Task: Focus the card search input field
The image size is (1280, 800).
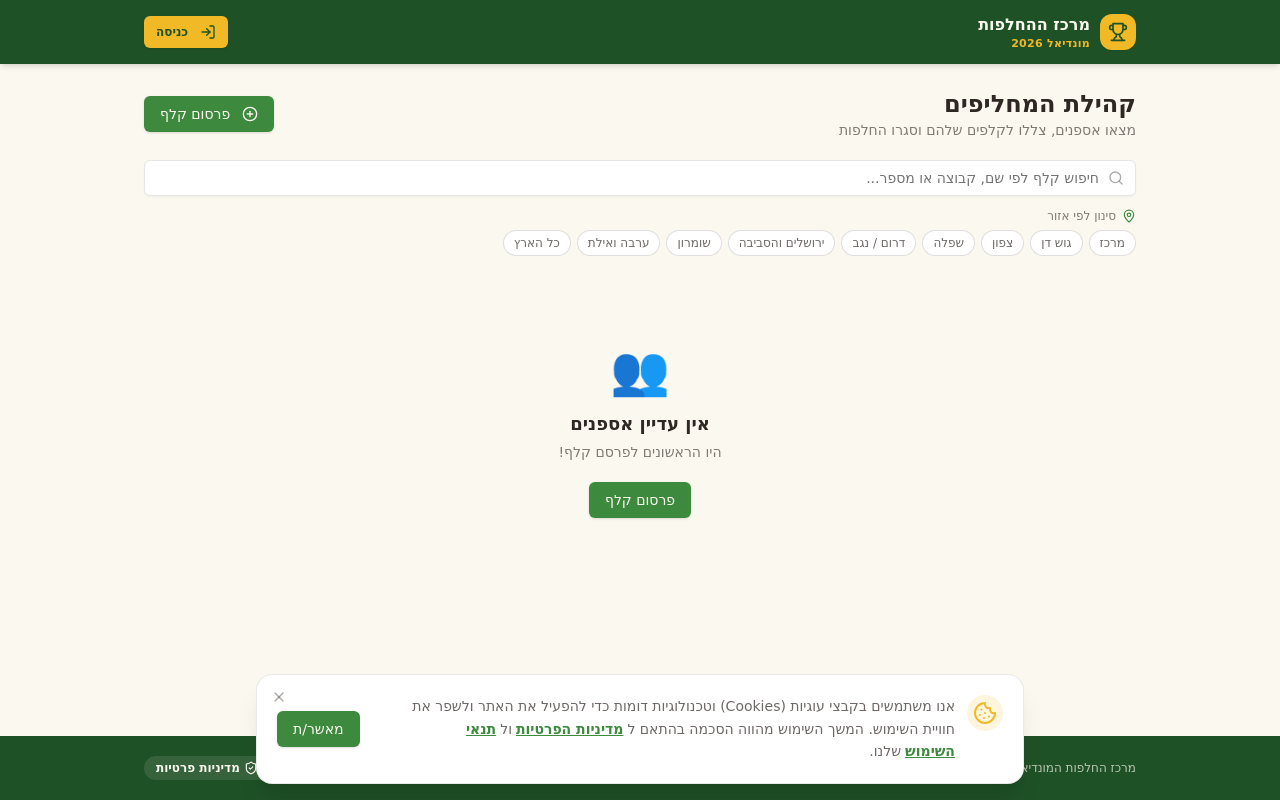Action: pyautogui.click(x=640, y=178)
